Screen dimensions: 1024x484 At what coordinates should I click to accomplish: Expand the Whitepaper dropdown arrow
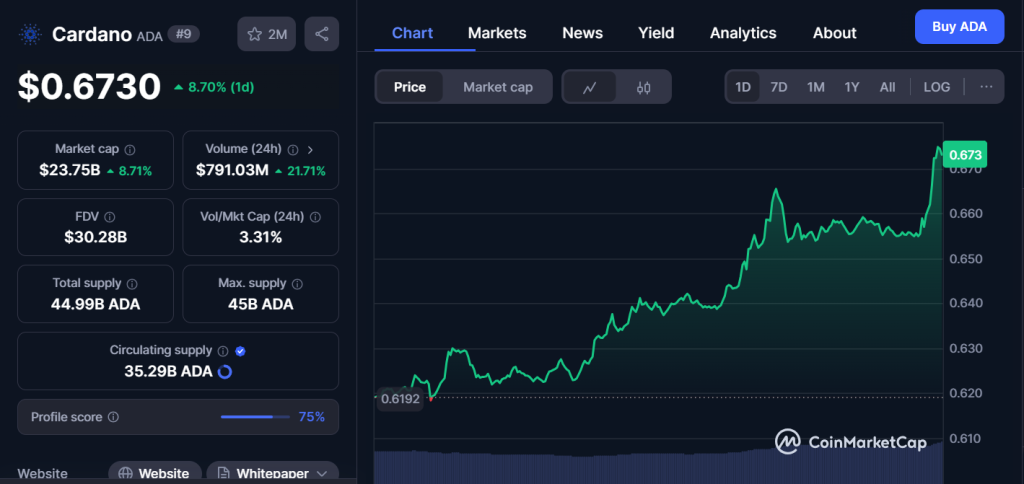click(x=321, y=474)
